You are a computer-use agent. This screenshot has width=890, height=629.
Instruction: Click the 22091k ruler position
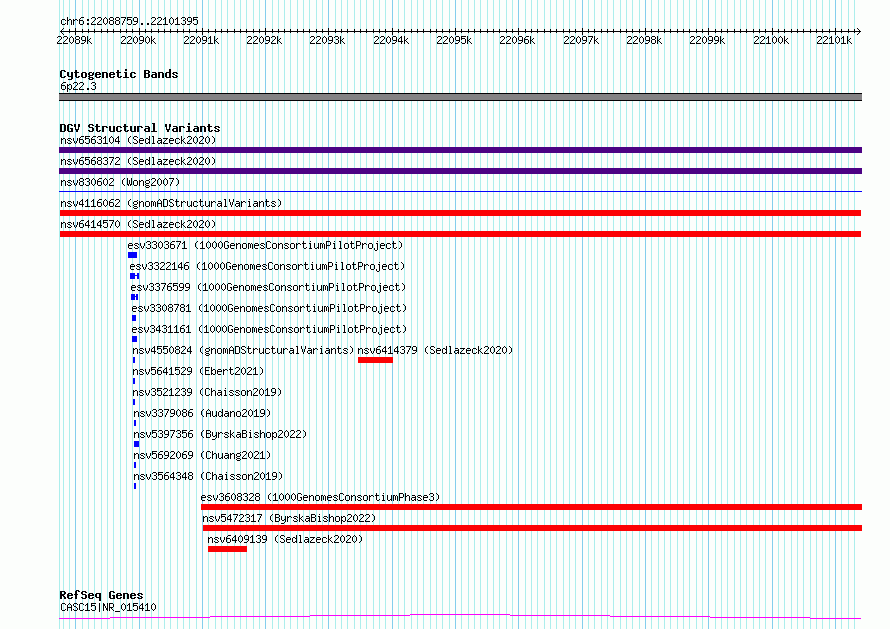coord(201,40)
